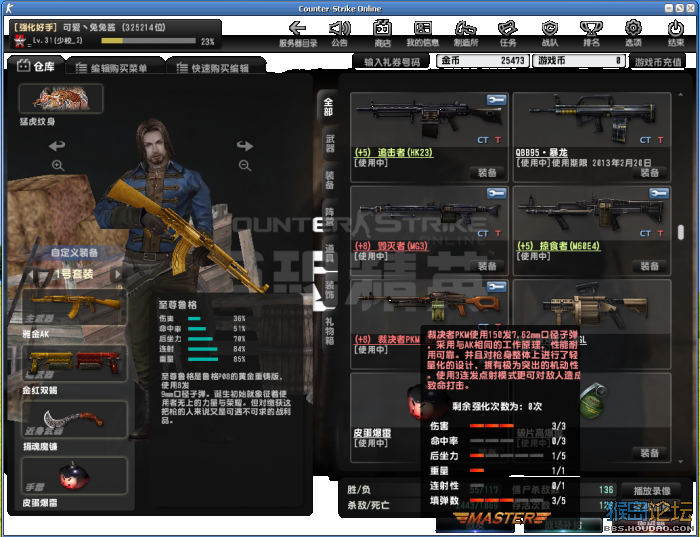
Task: Select grenade launcher weapon image
Action: [x=594, y=306]
